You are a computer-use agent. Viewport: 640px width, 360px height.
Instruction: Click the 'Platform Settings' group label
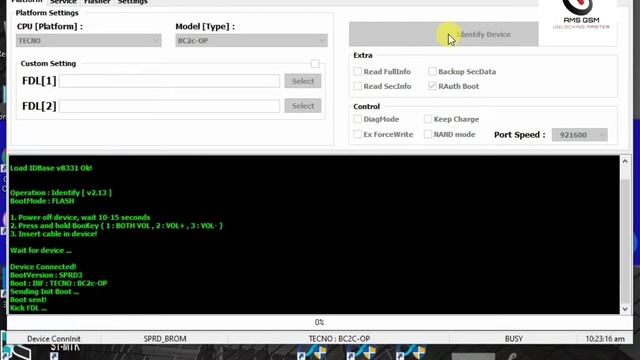(47, 13)
